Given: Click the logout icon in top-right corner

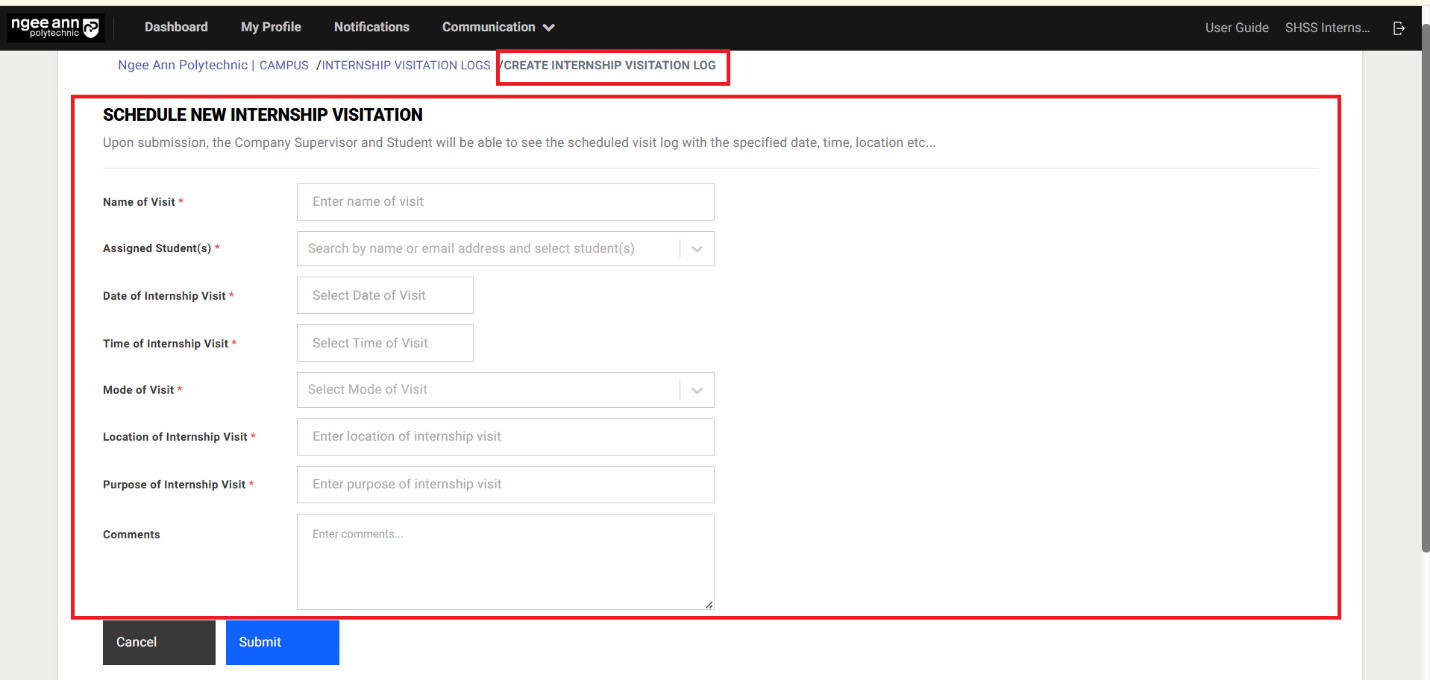Looking at the screenshot, I should pyautogui.click(x=1399, y=28).
